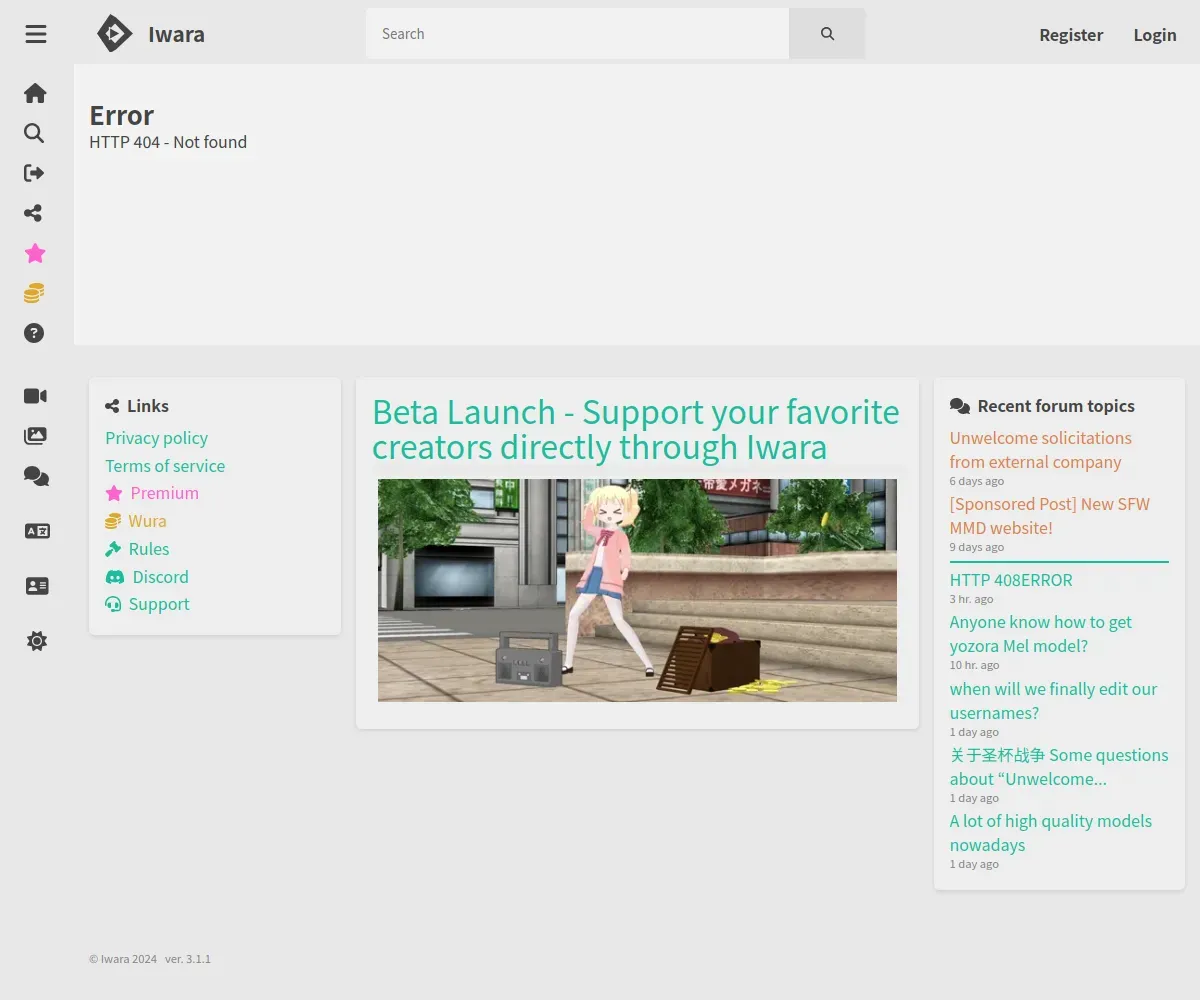1200x1000 pixels.
Task: Open the '关于圣杯战争 Some questions' topic
Action: tap(1059, 767)
